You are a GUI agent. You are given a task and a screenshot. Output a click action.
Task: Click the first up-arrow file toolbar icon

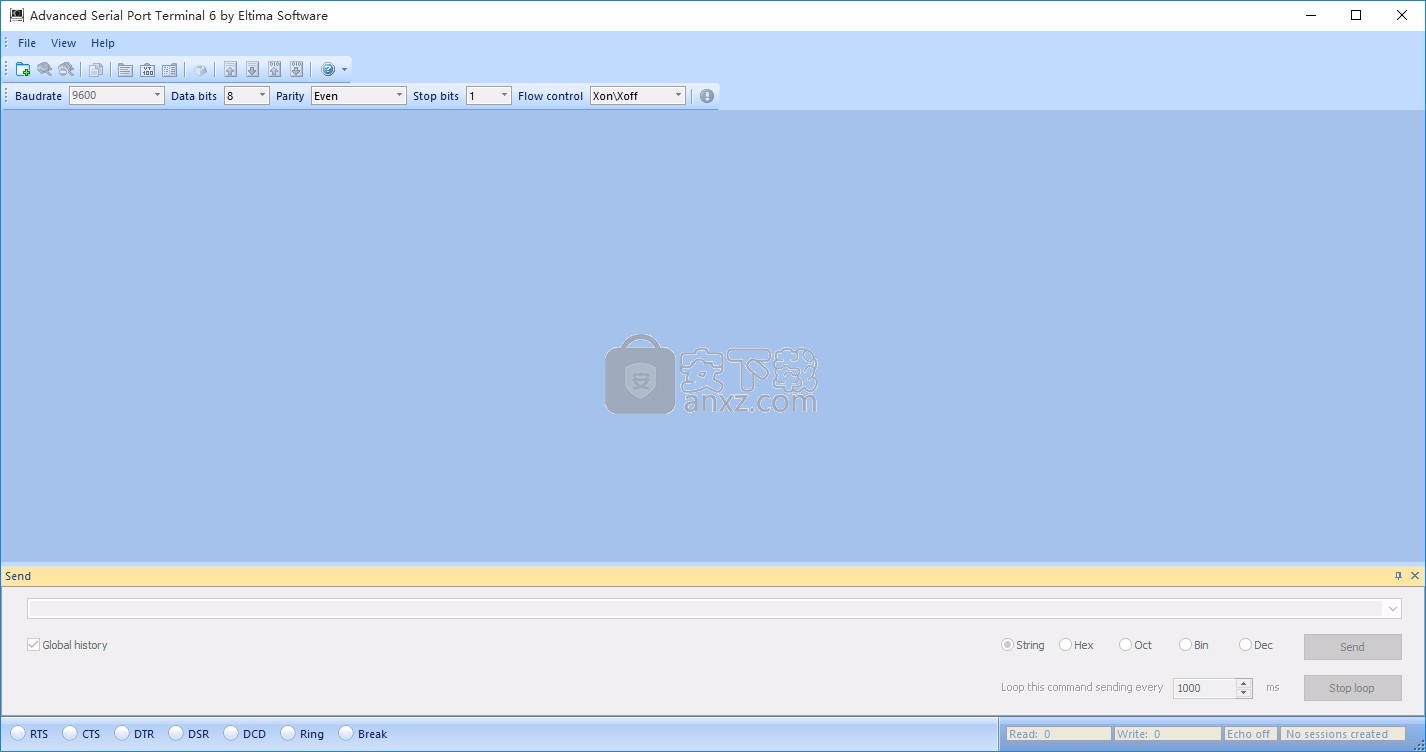pos(230,69)
